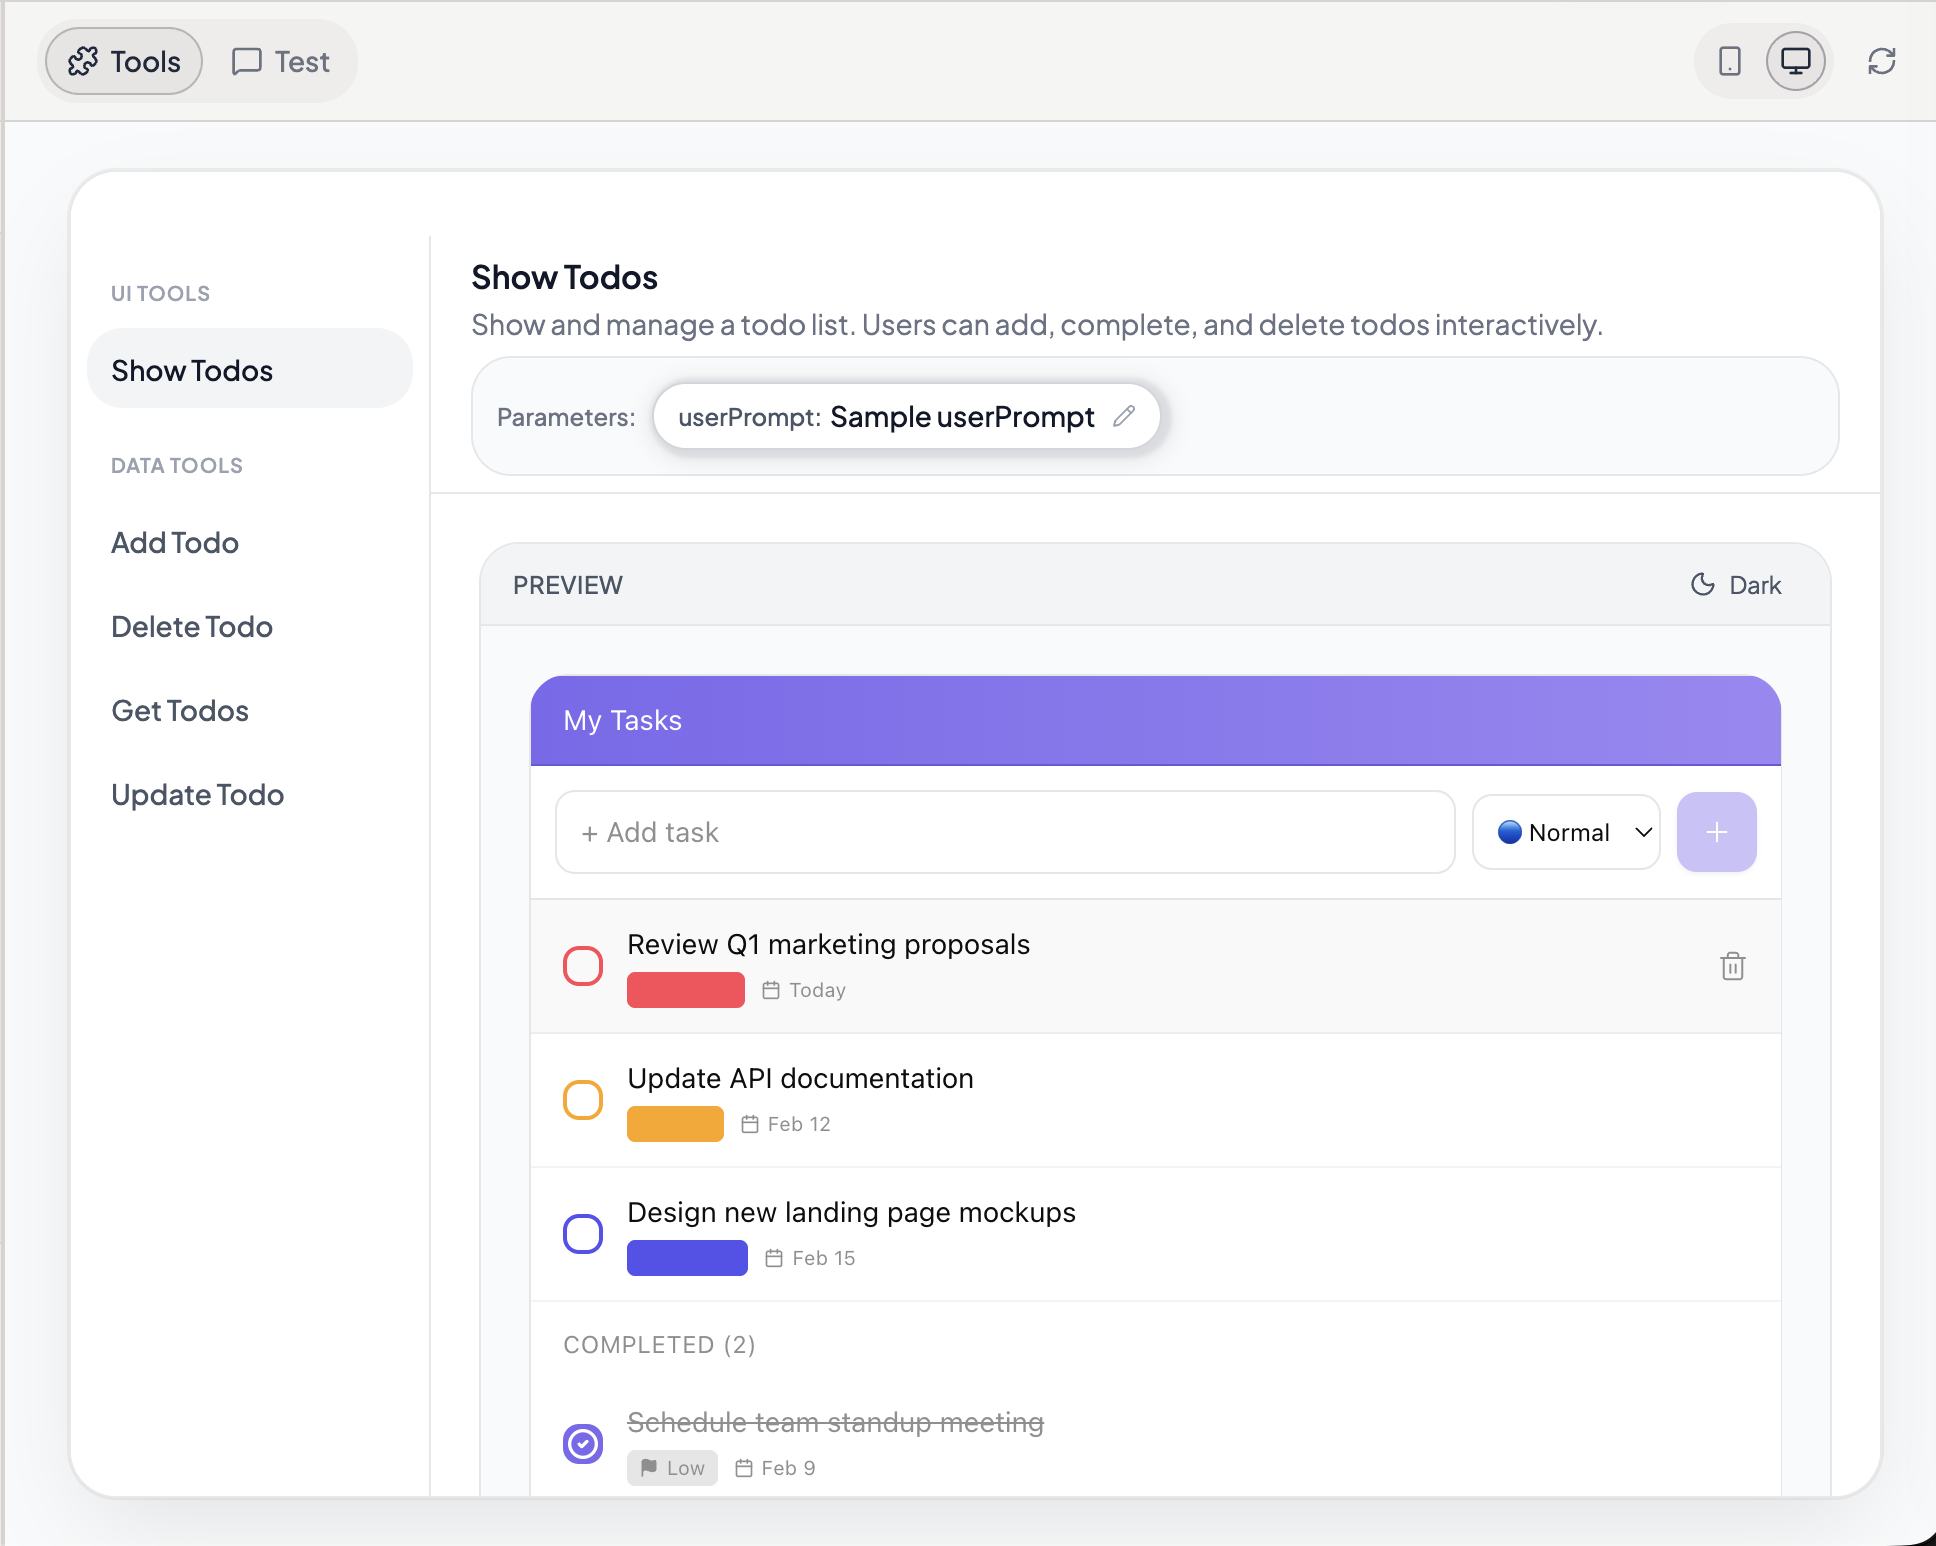The image size is (1936, 1546).
Task: Uncheck Schedule team standup meeting
Action: click(x=583, y=1444)
